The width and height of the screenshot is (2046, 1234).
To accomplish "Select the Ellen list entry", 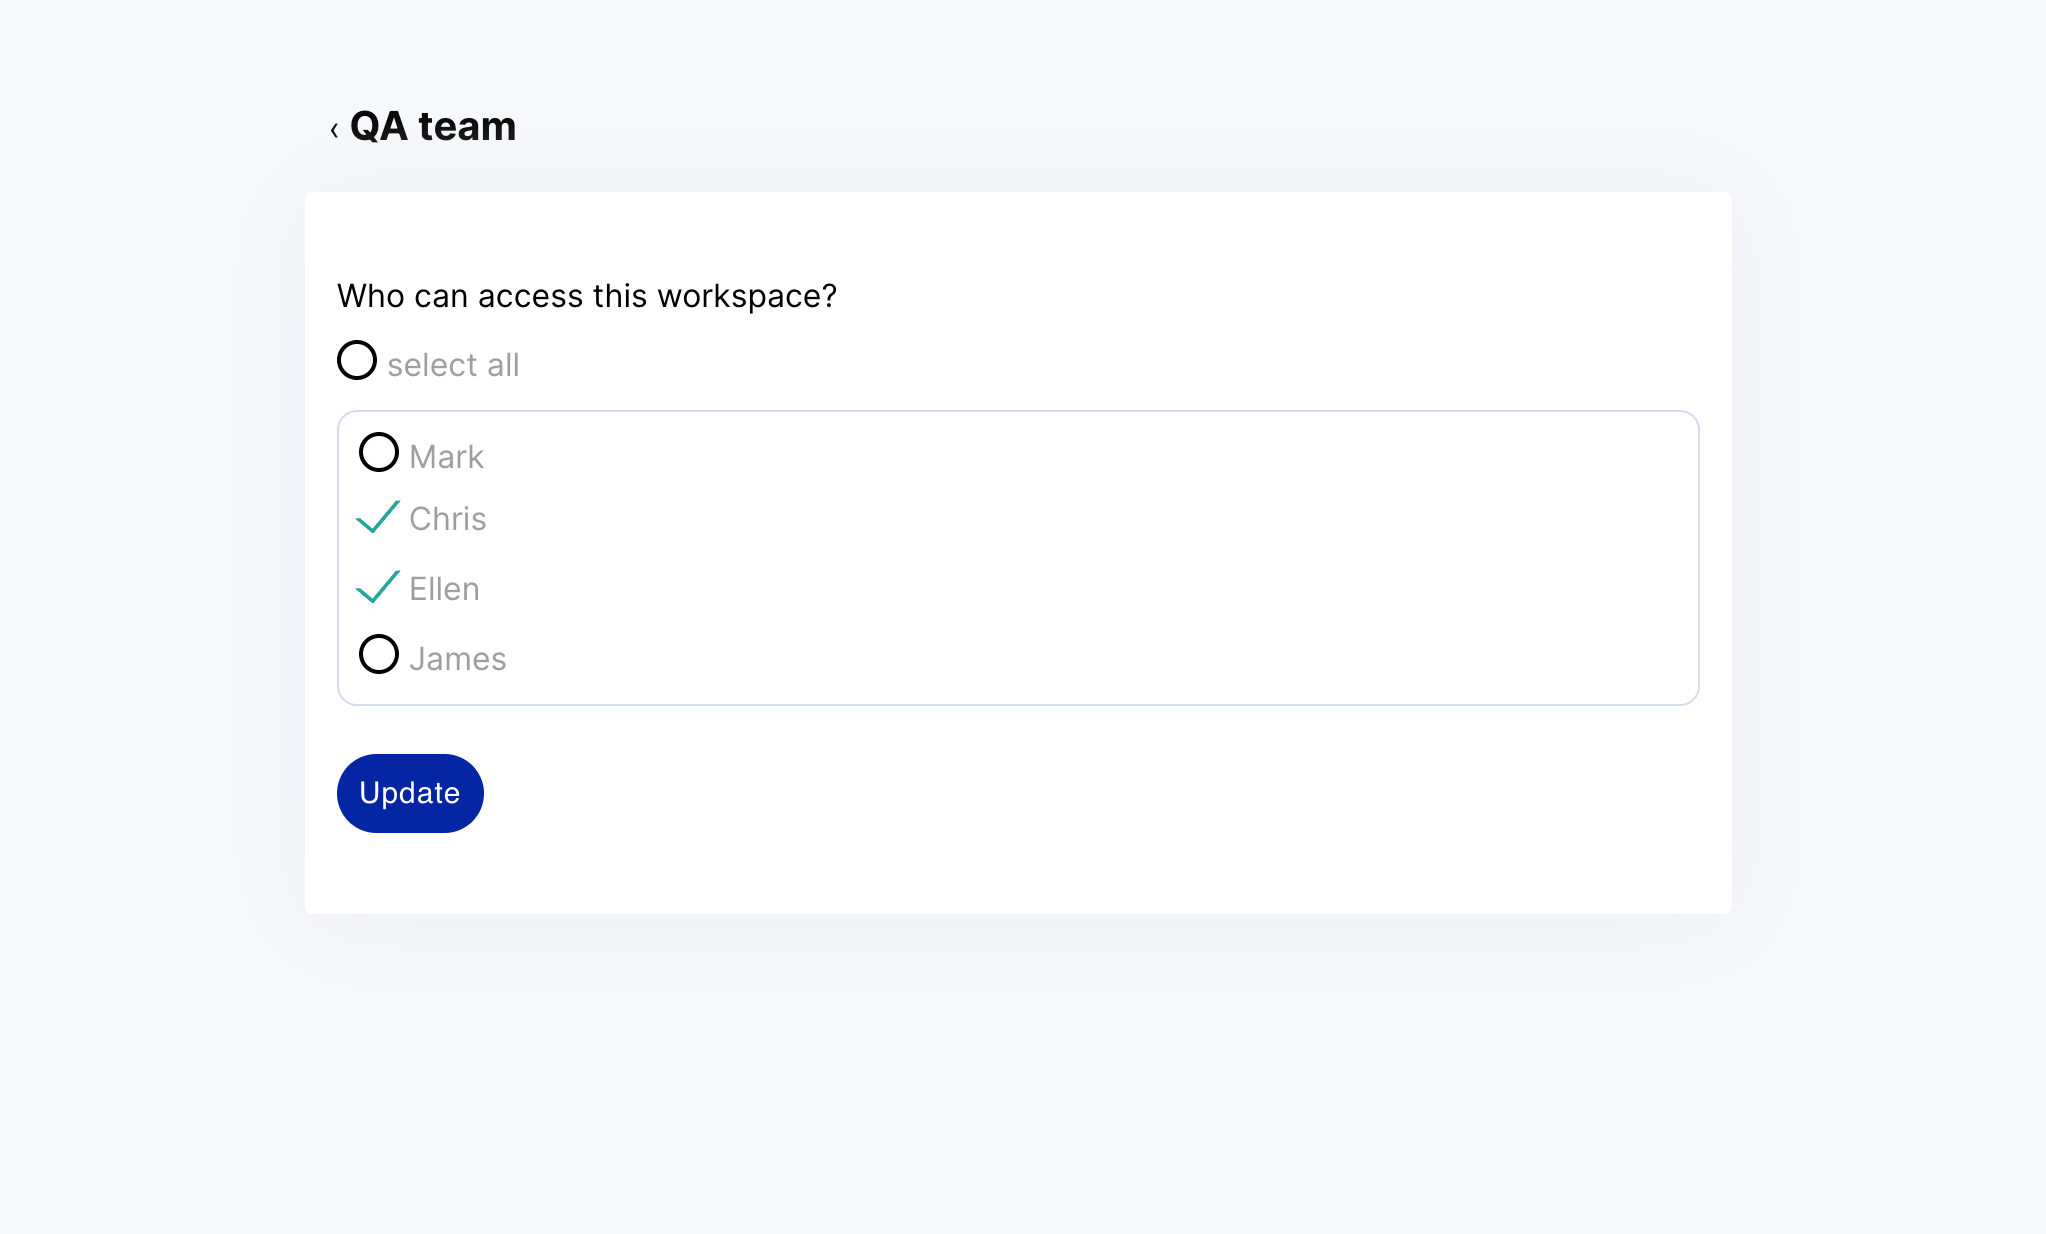I will coord(444,588).
